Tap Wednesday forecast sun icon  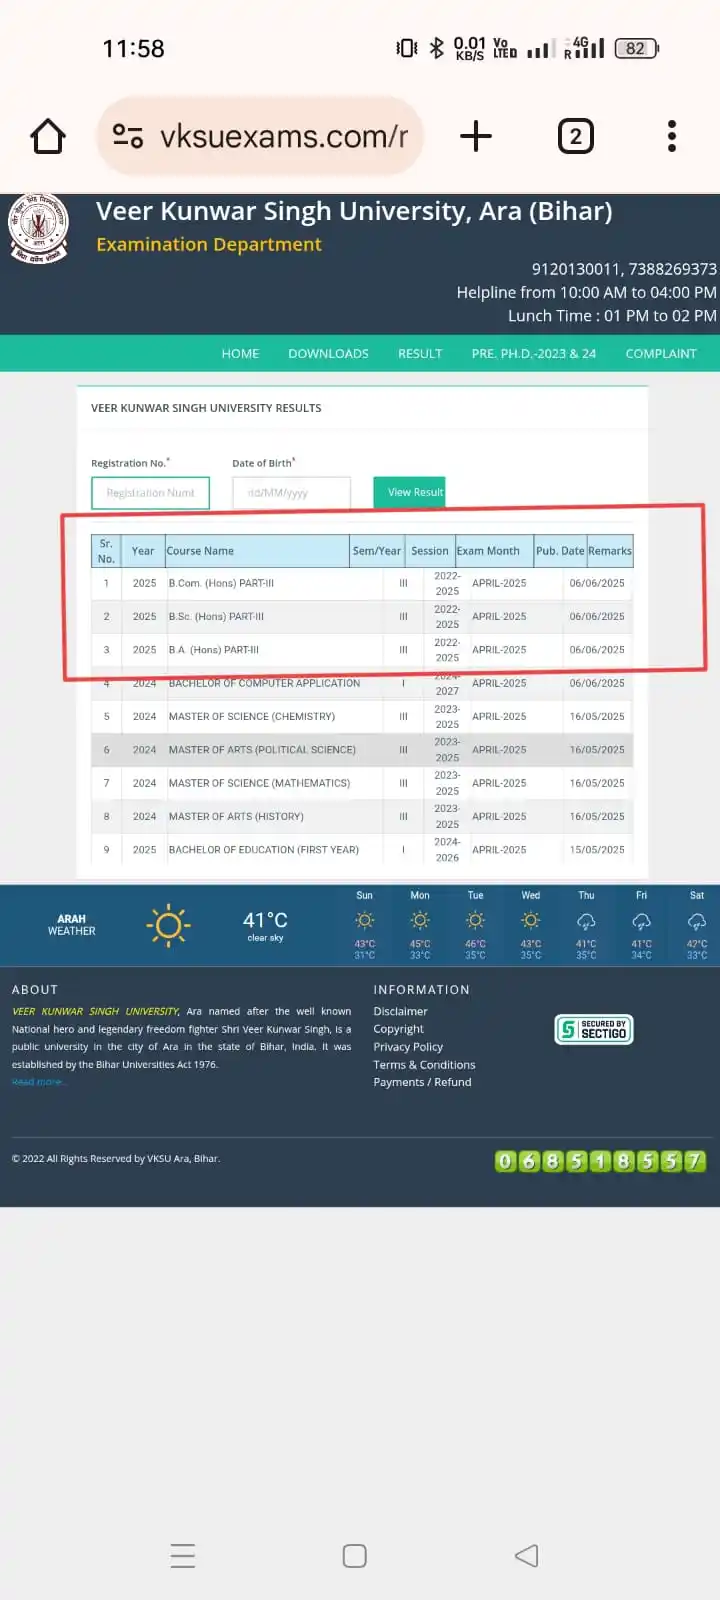click(x=531, y=920)
